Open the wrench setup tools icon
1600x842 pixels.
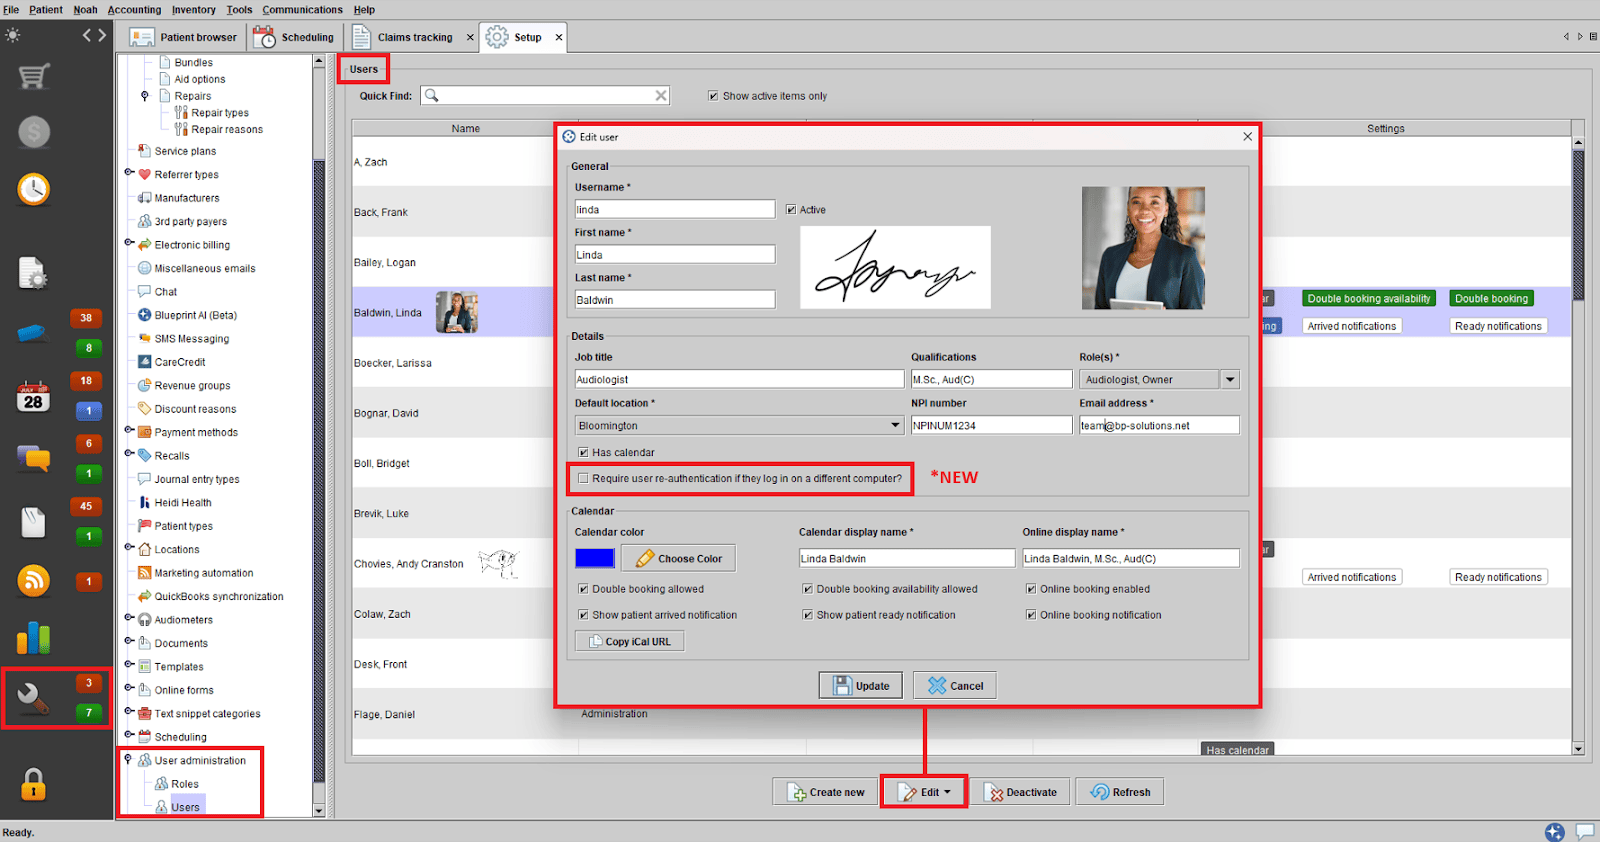[32, 697]
